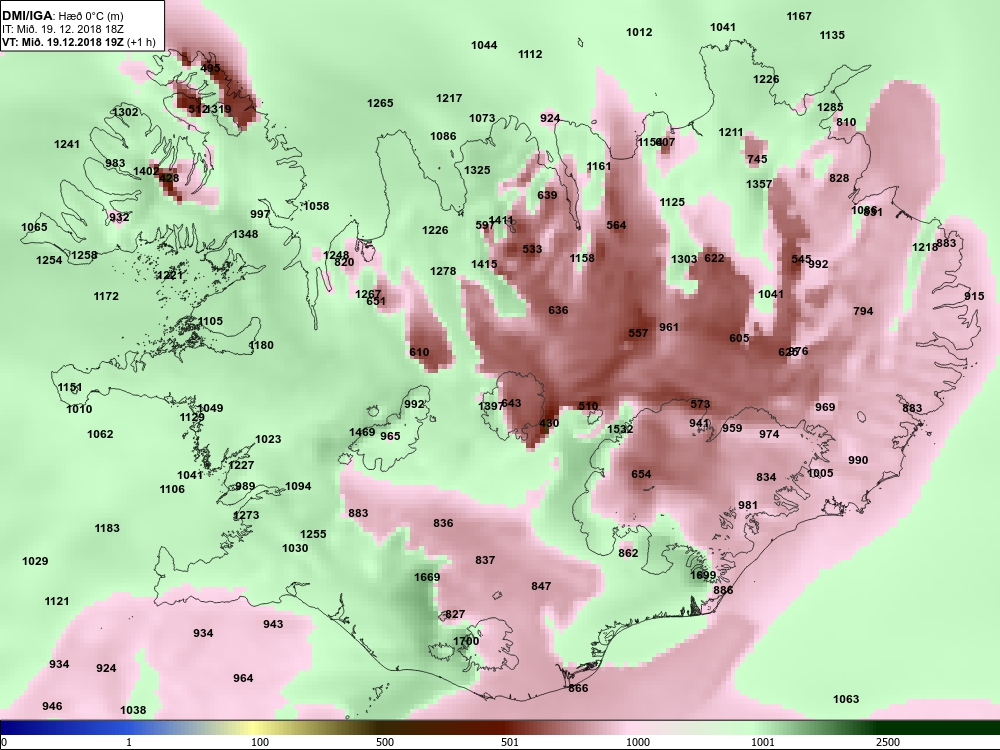This screenshot has width=1000, height=750.
Task: Click the map value 1217
Action: pyautogui.click(x=449, y=98)
